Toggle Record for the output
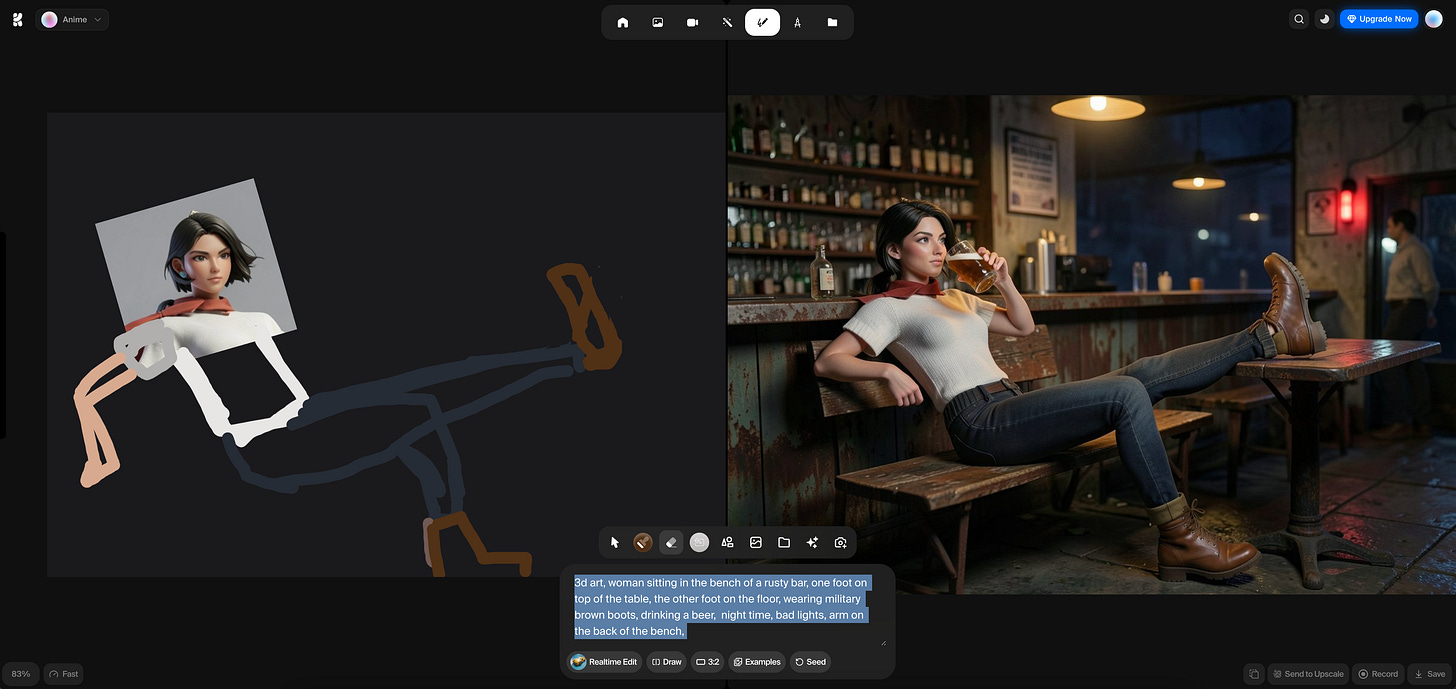 1378,674
